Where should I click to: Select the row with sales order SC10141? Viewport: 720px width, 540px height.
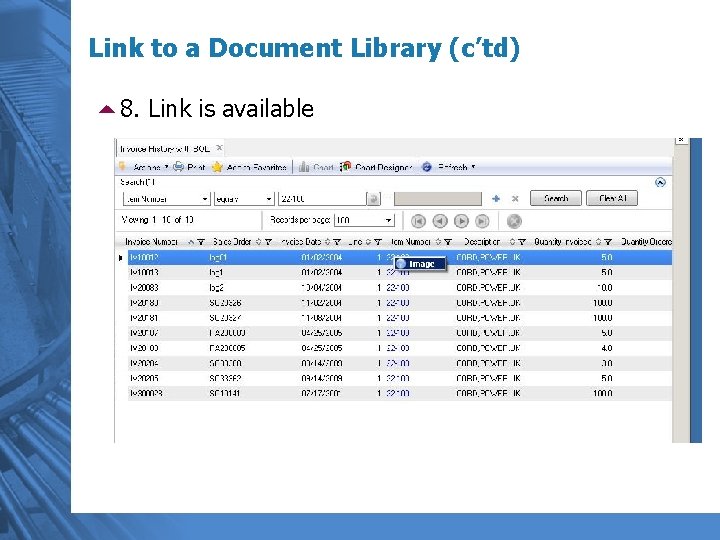[x=399, y=394]
